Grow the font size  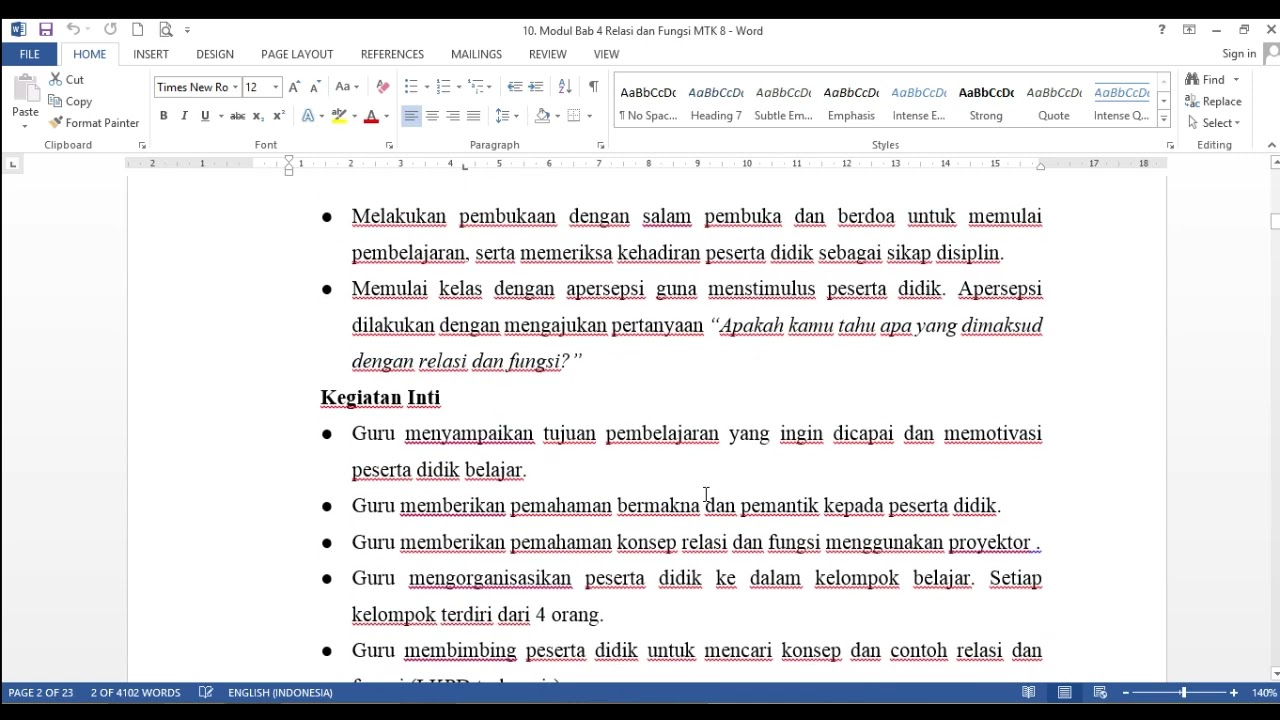pyautogui.click(x=294, y=87)
